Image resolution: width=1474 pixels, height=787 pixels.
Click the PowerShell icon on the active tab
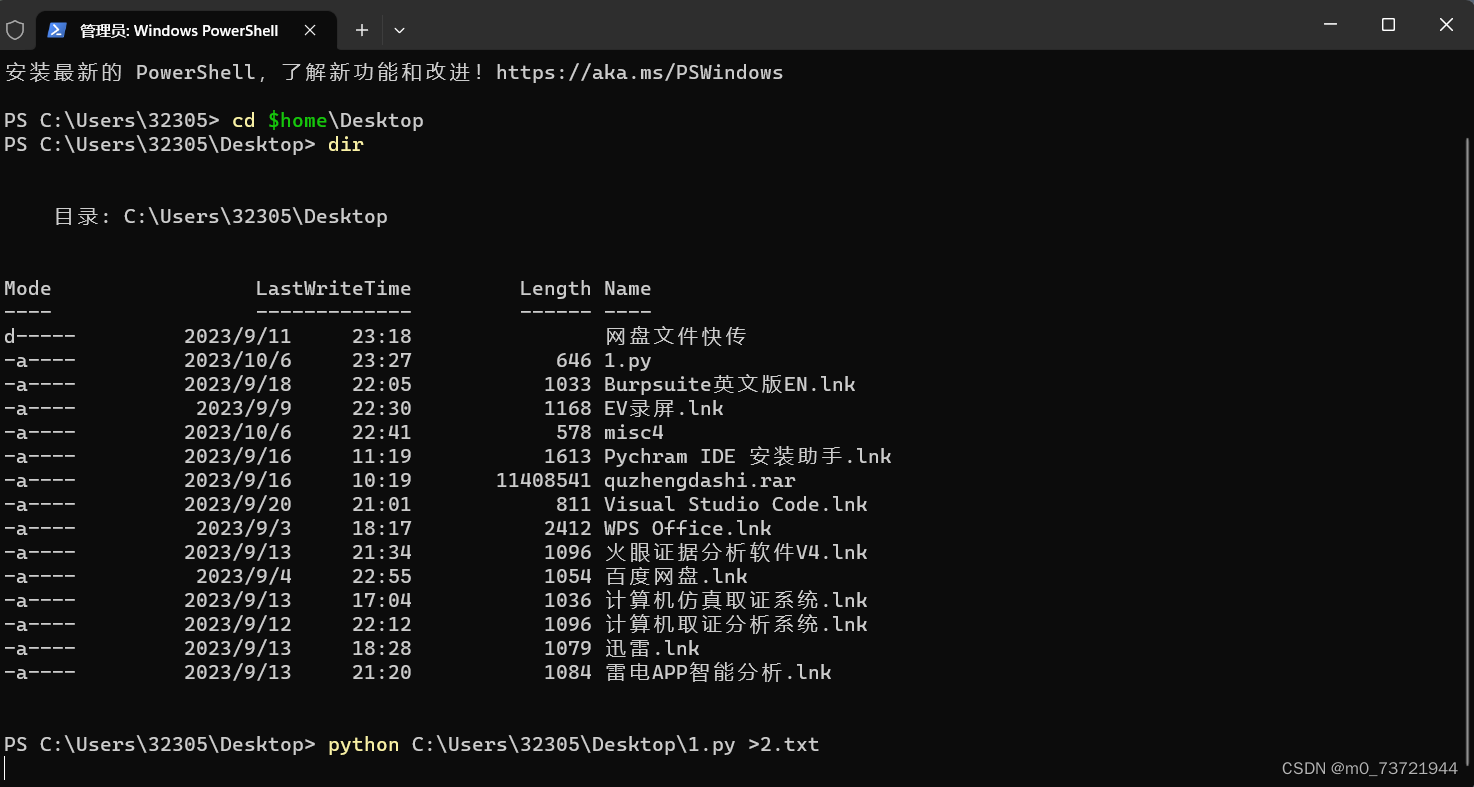click(57, 30)
